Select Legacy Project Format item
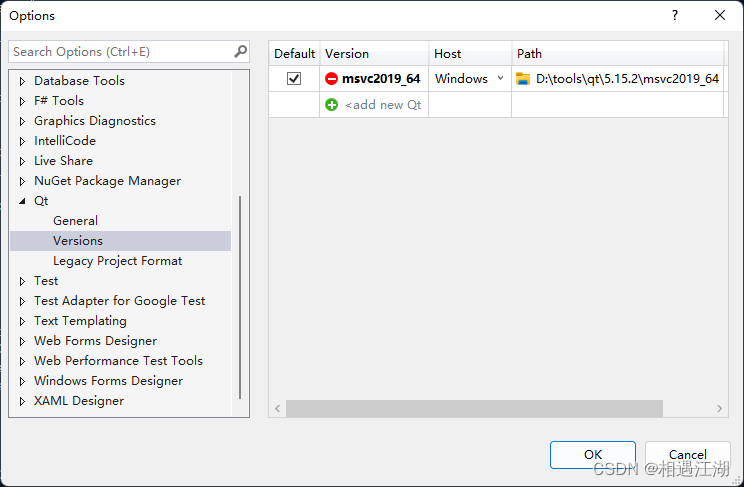This screenshot has height=487, width=744. (x=118, y=261)
